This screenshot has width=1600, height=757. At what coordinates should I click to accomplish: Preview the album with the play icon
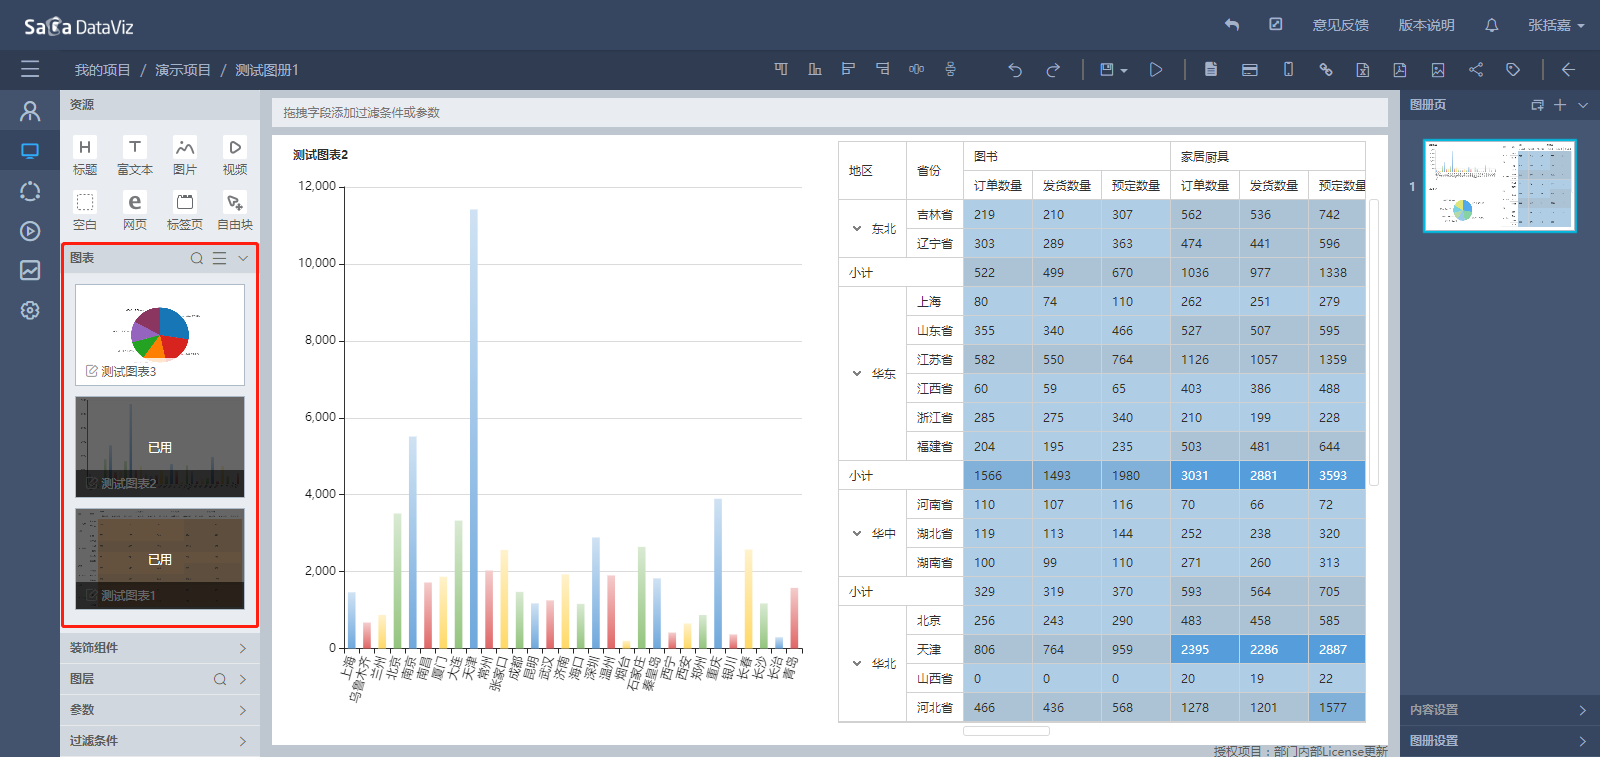[1156, 70]
